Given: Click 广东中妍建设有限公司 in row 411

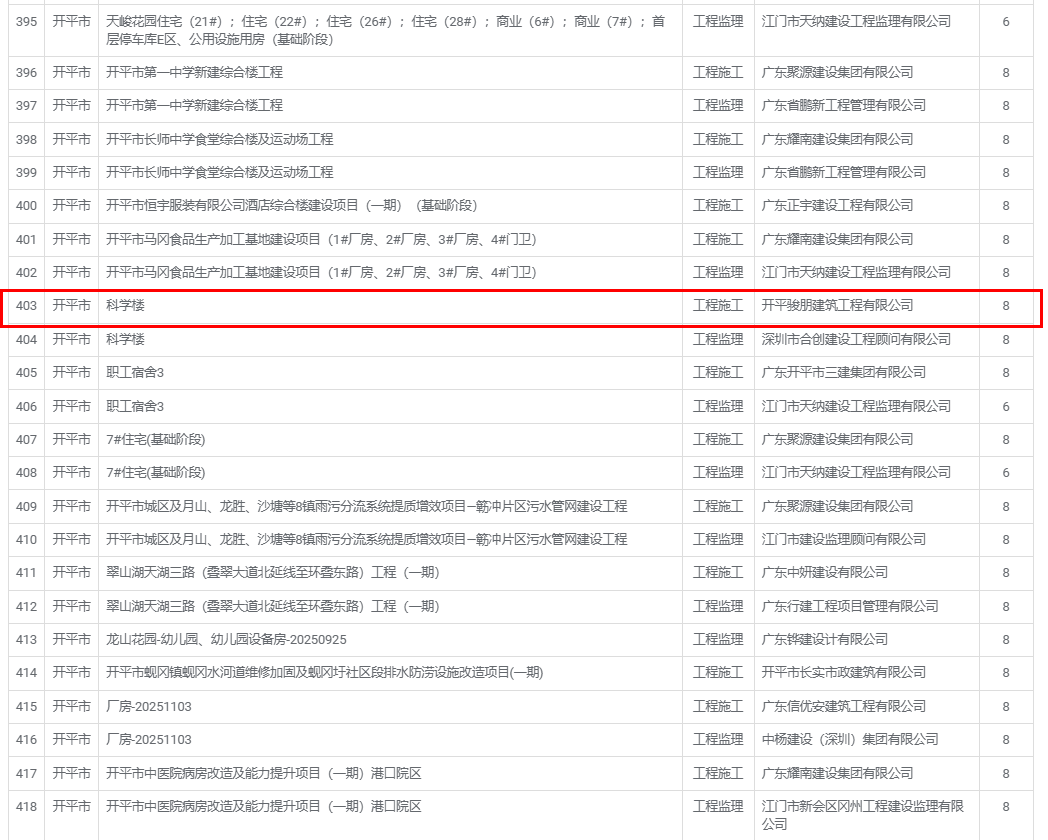Looking at the screenshot, I should pyautogui.click(x=824, y=572).
